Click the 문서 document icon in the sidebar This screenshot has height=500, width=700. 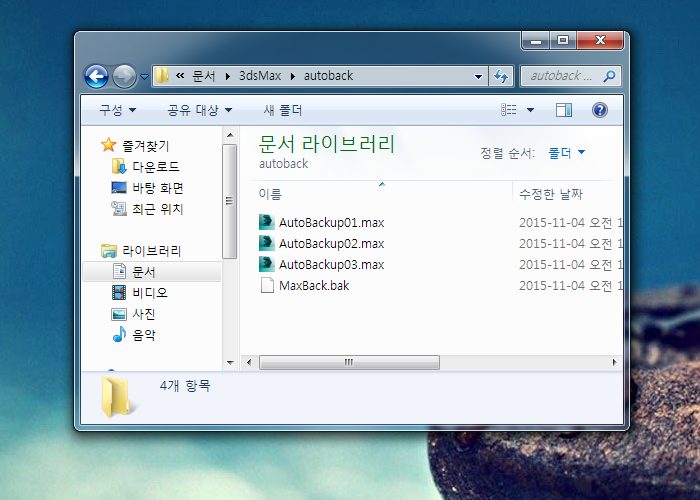[x=119, y=271]
